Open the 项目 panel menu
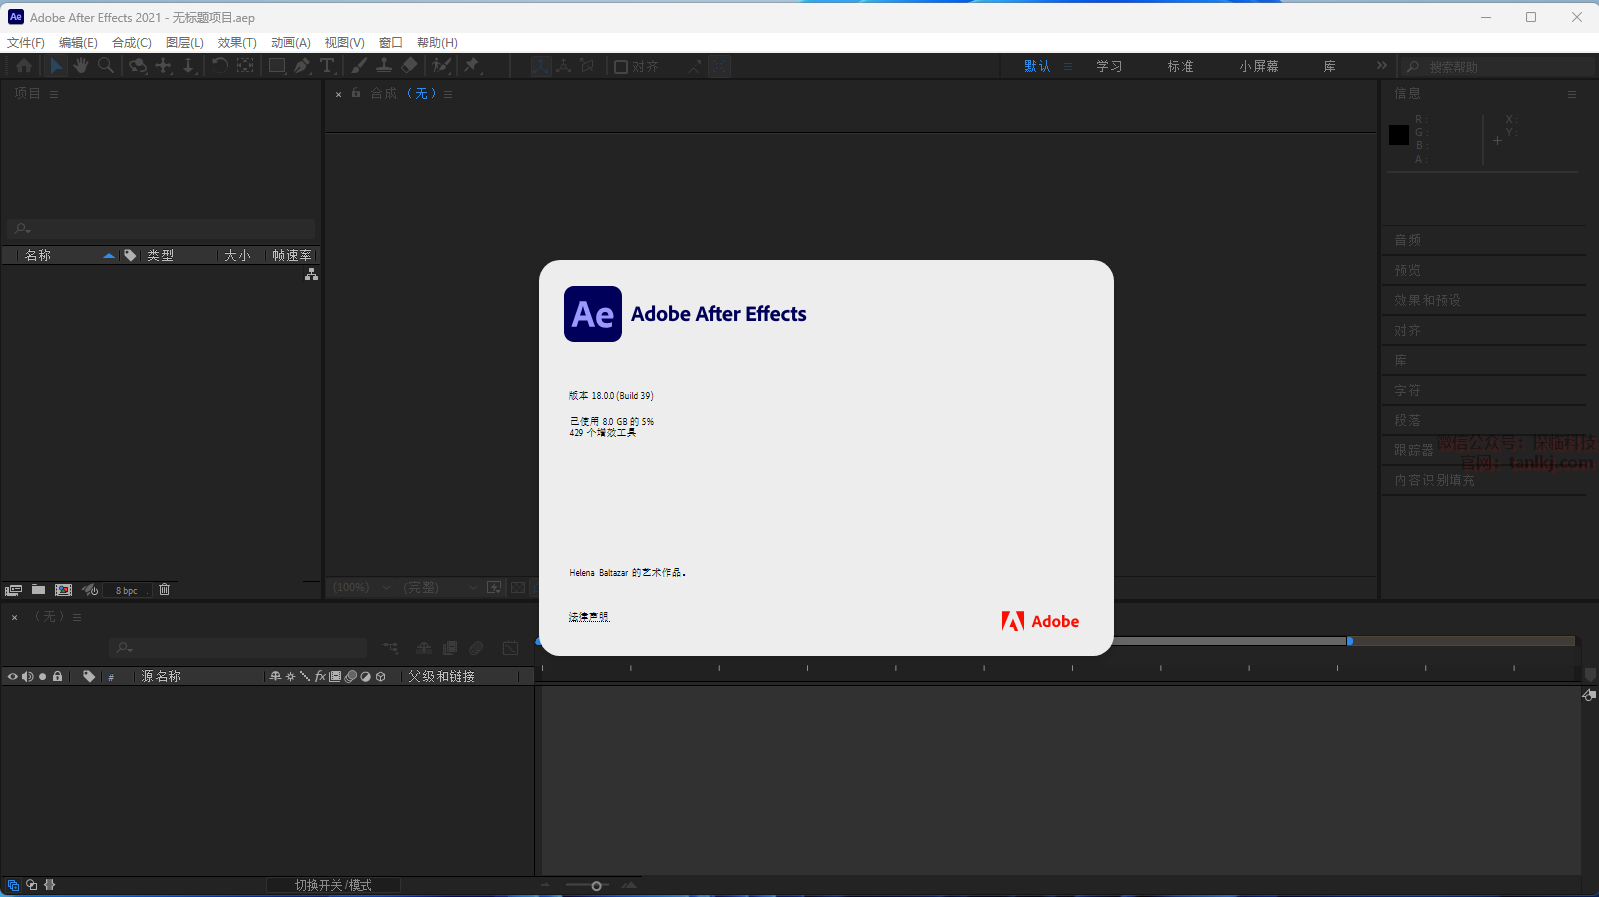 point(54,94)
